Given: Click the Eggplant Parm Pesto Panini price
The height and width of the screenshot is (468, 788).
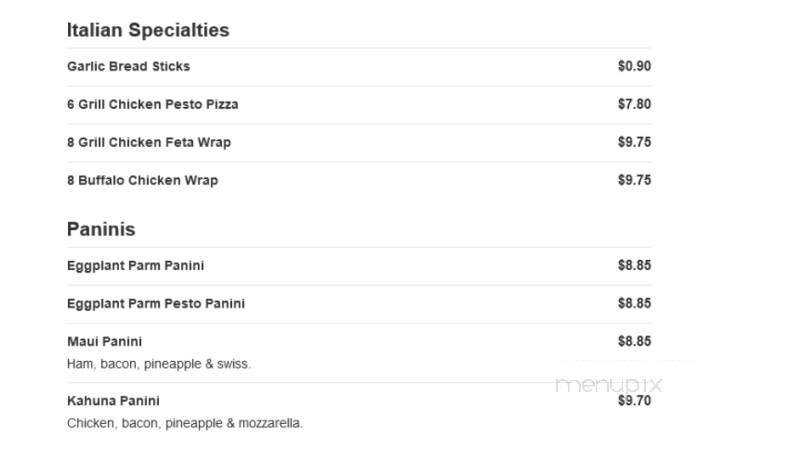Looking at the screenshot, I should point(634,303).
